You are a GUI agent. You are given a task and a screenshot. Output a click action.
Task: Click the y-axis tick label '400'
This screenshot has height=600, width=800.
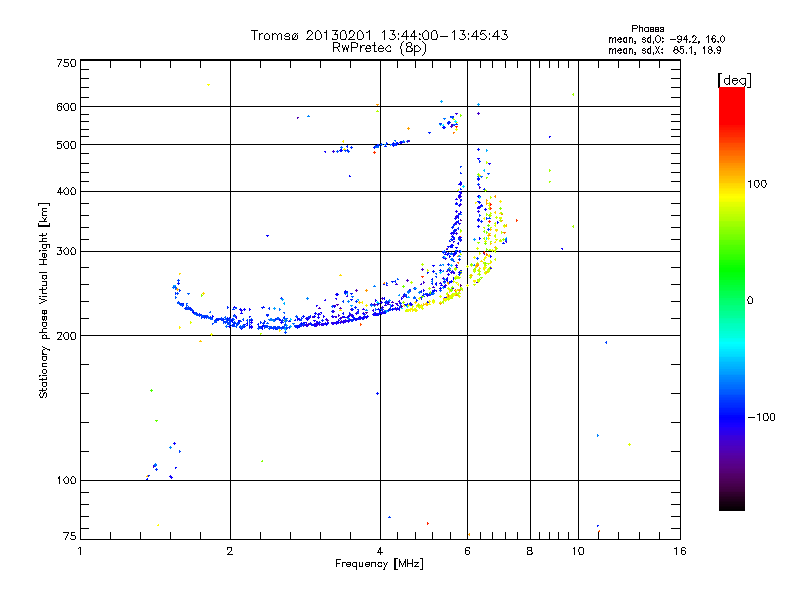pos(67,192)
